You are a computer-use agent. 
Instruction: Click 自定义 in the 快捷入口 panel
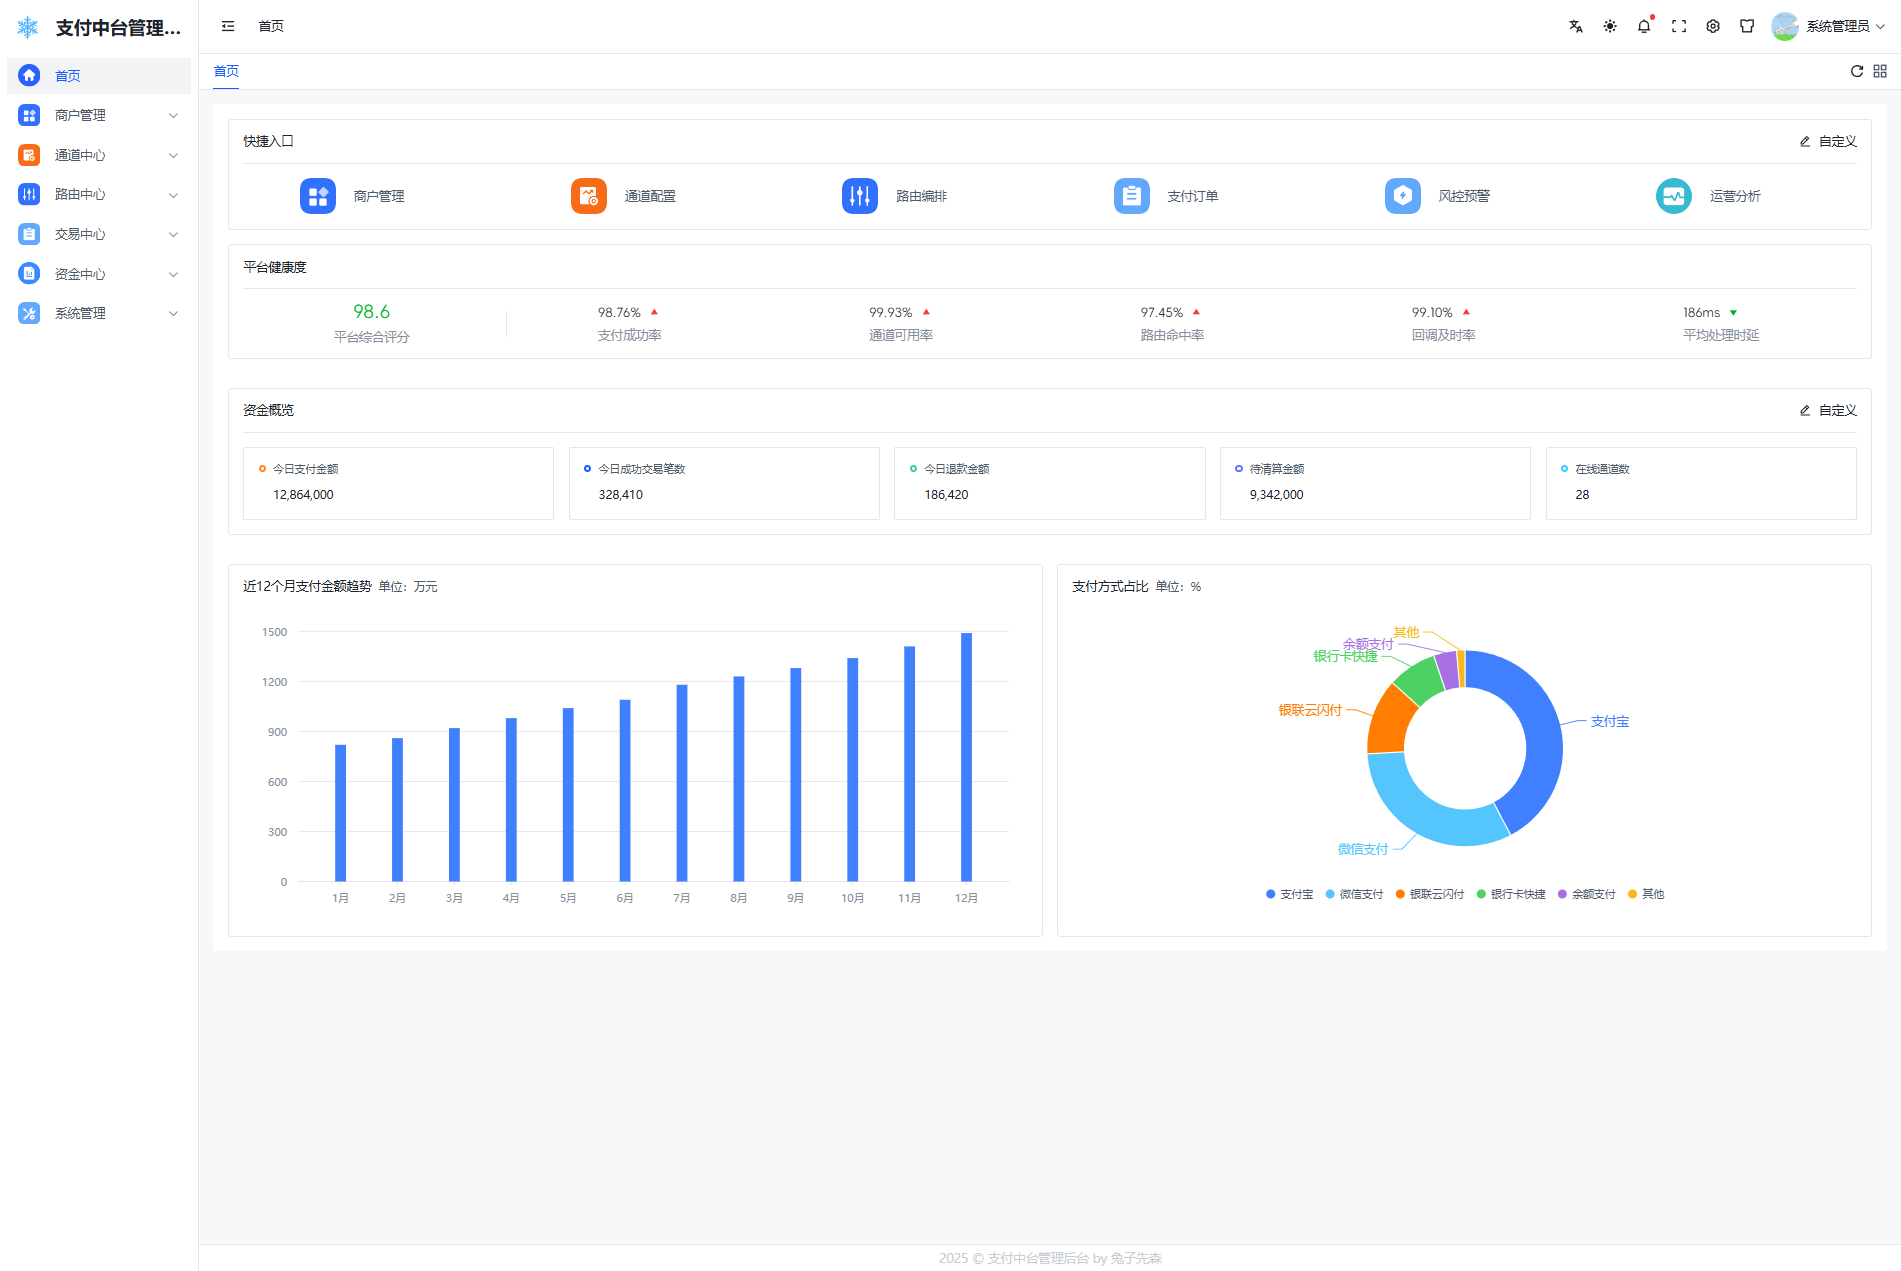pyautogui.click(x=1827, y=142)
